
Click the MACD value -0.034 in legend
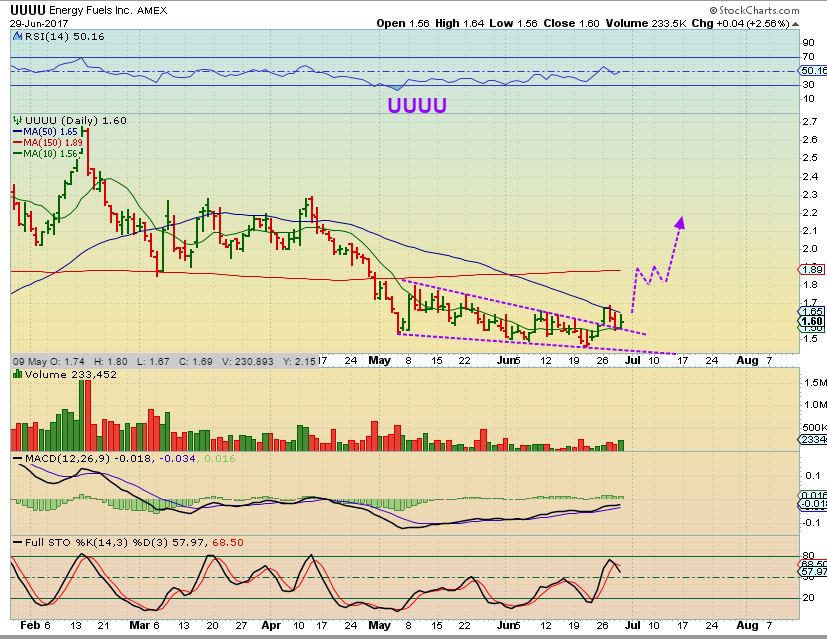(177, 459)
